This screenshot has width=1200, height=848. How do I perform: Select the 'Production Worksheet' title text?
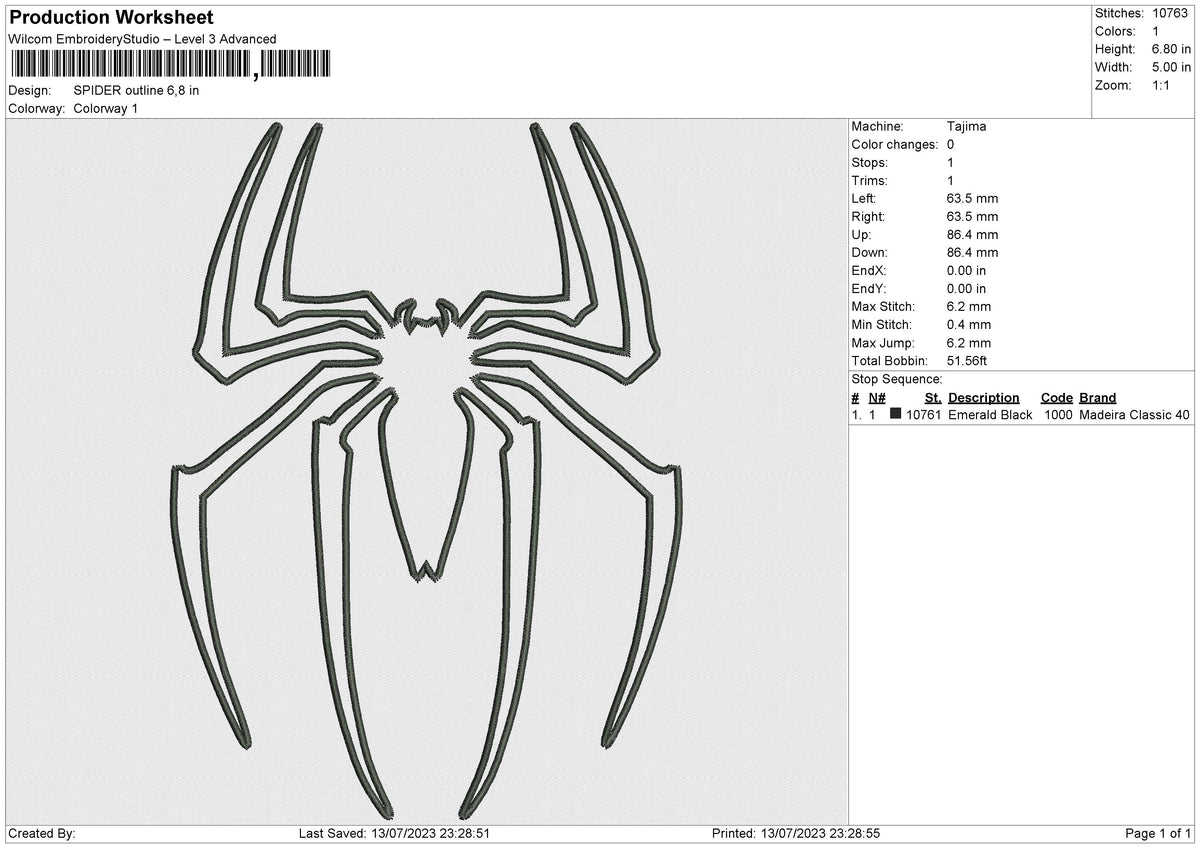[111, 18]
